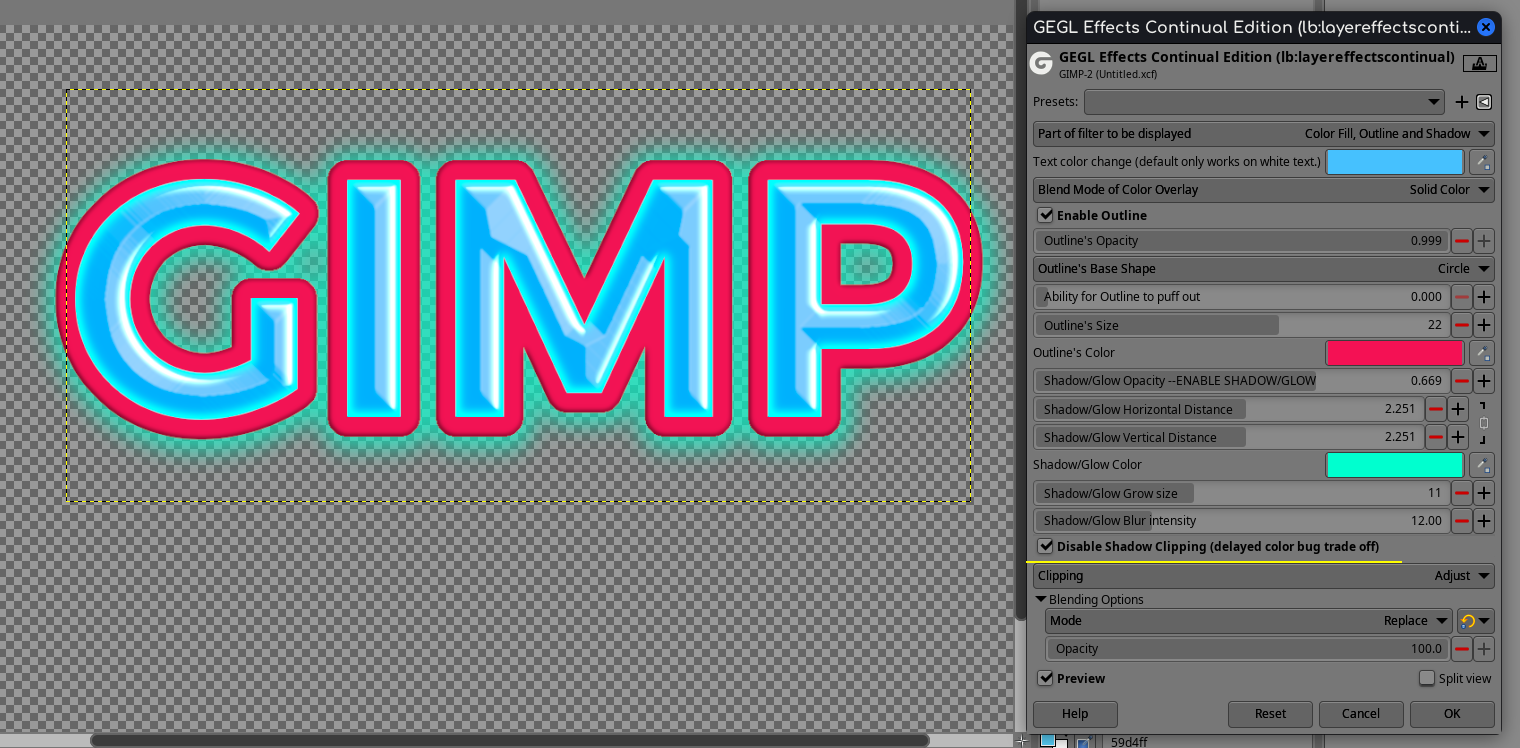Pick Shadow/Glow Color with the eyedropper icon
This screenshot has height=748, width=1520.
tap(1482, 465)
